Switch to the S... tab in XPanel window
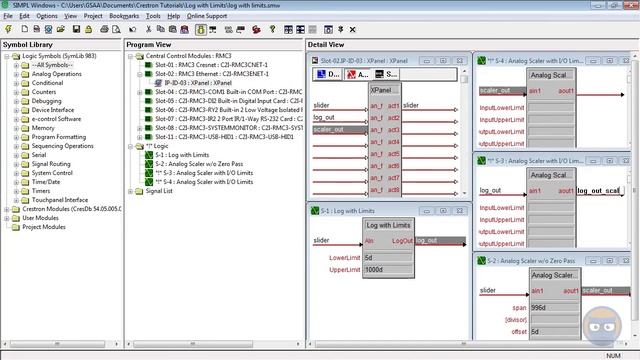 click(x=387, y=74)
